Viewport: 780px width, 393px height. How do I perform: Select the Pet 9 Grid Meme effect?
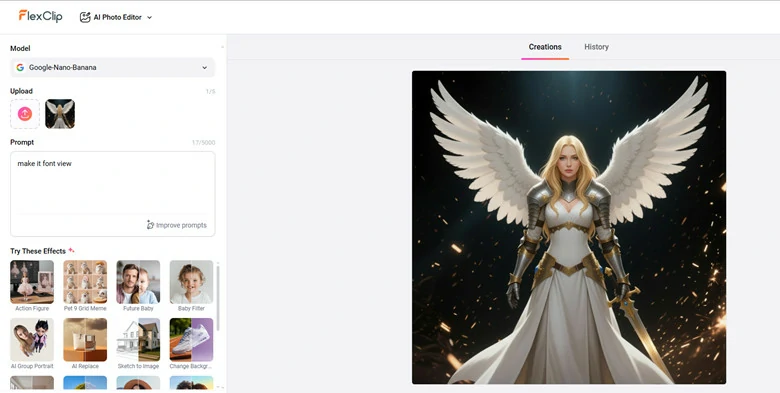click(85, 286)
